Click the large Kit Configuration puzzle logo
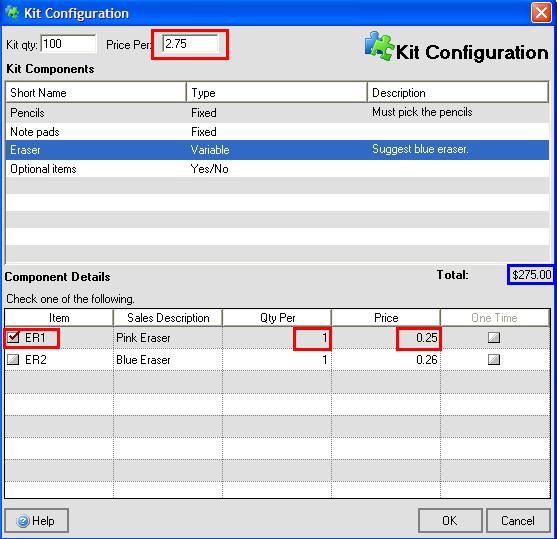 pyautogui.click(x=379, y=46)
